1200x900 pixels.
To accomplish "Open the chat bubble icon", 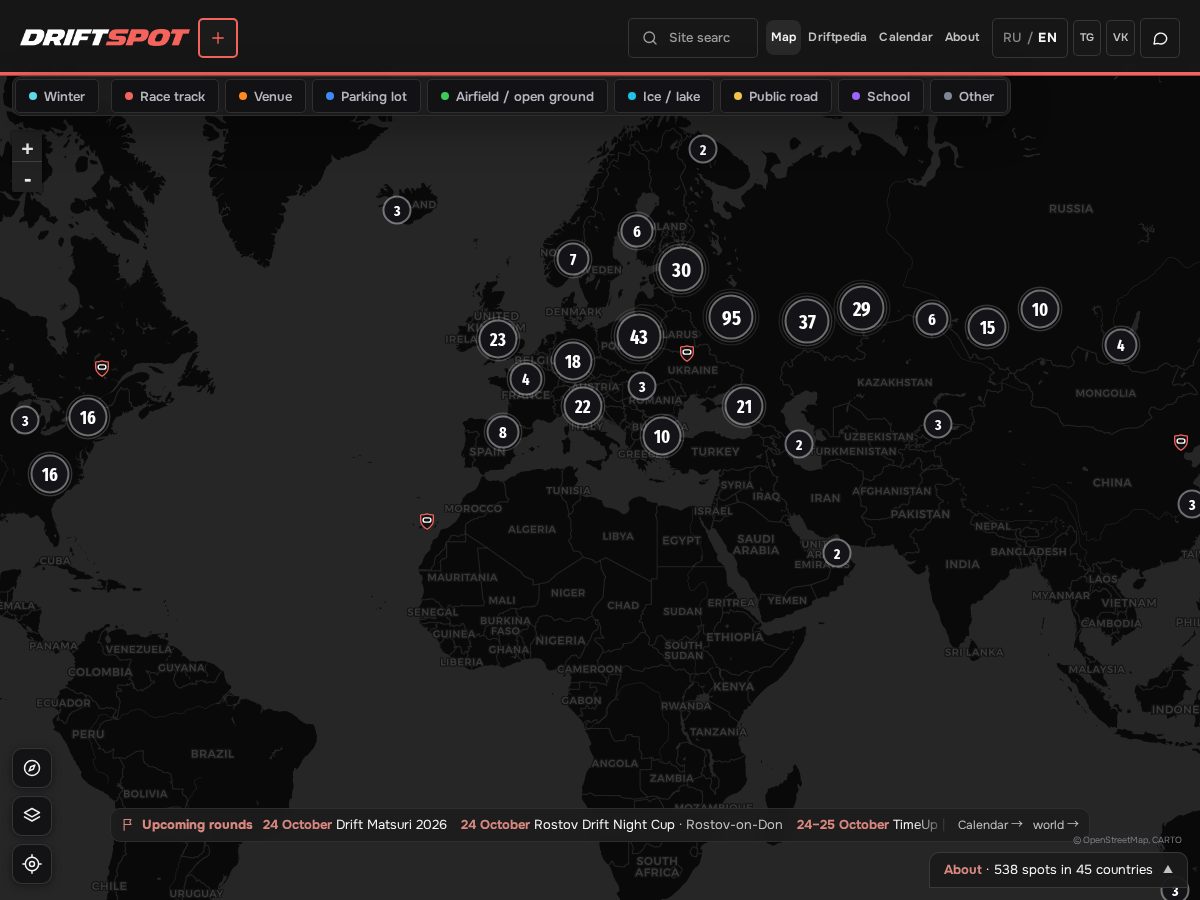I will pyautogui.click(x=1160, y=38).
